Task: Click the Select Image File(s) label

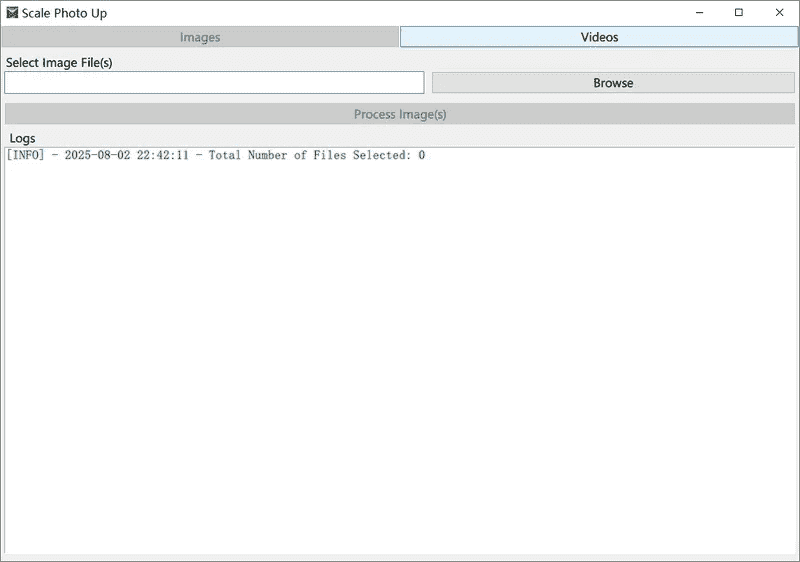Action: click(x=59, y=62)
